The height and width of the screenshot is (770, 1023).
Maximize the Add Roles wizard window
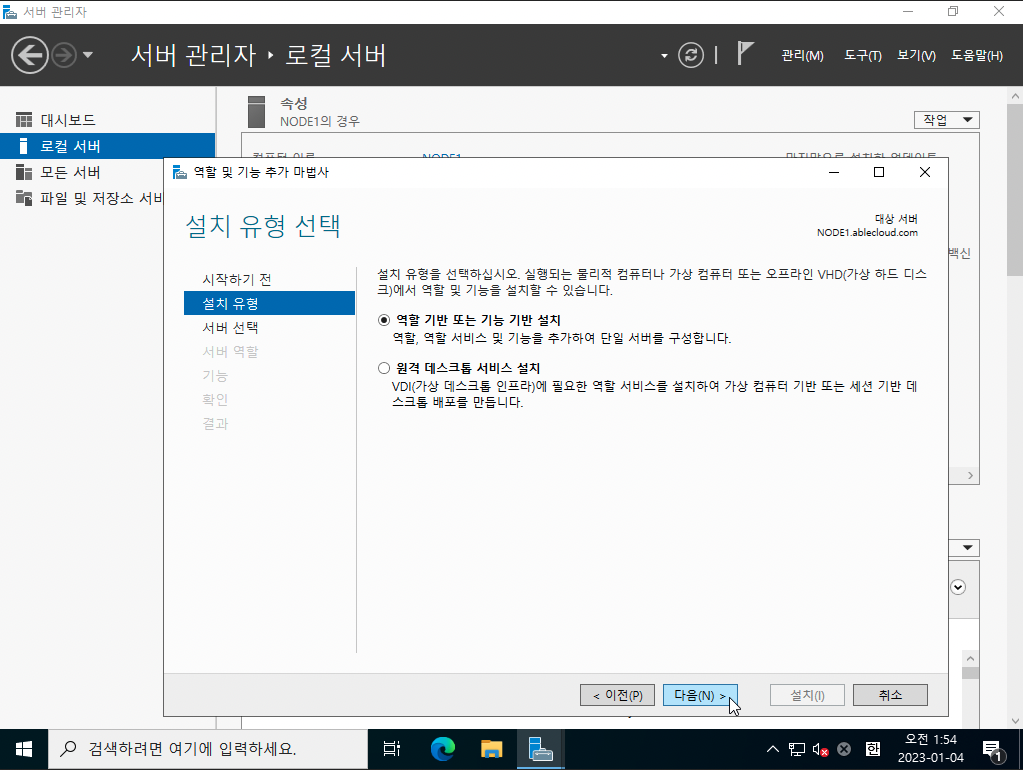pyautogui.click(x=879, y=172)
